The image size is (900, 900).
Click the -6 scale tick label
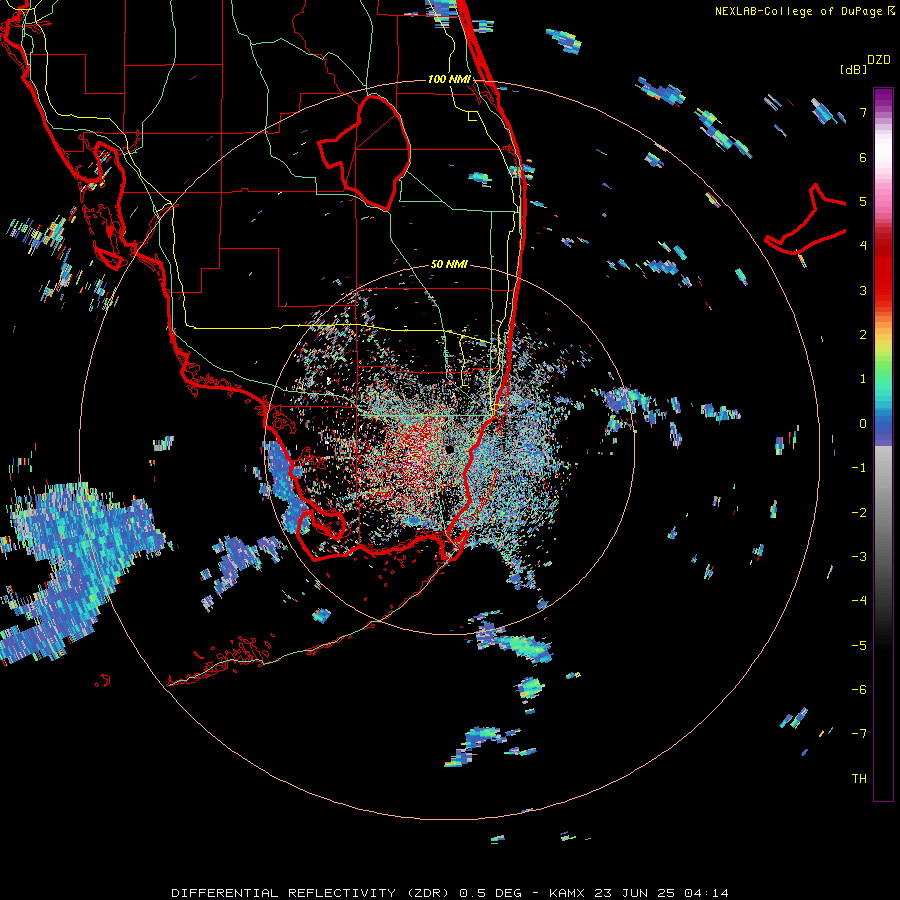[x=859, y=690]
